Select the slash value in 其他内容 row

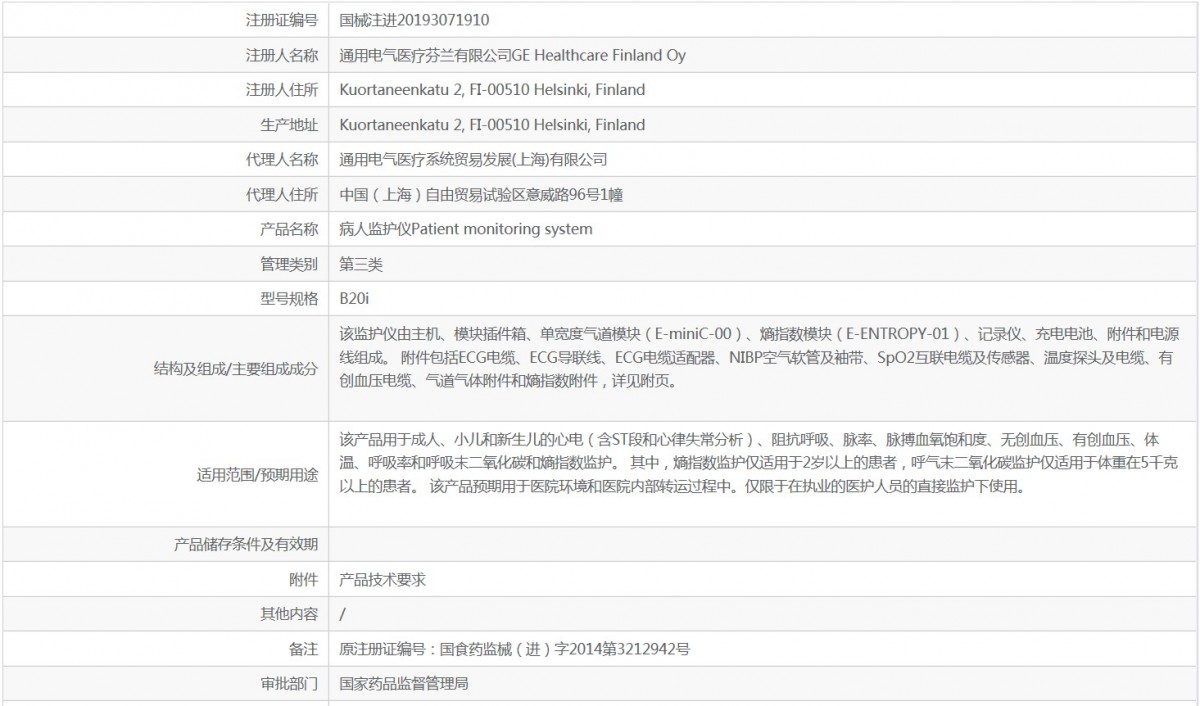tap(342, 614)
